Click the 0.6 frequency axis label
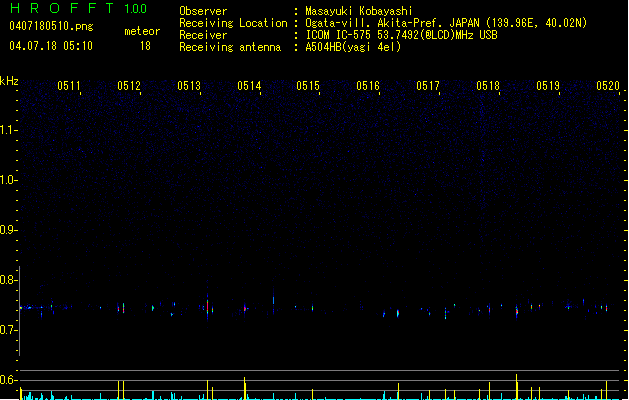Viewport: 629px width, 400px height. click(x=8, y=380)
